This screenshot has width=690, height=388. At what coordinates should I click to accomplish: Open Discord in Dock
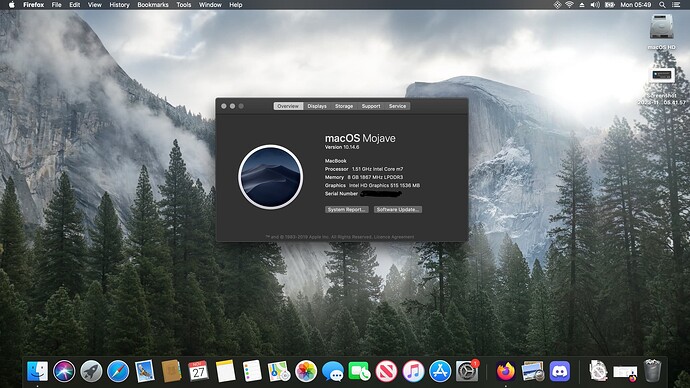point(560,371)
